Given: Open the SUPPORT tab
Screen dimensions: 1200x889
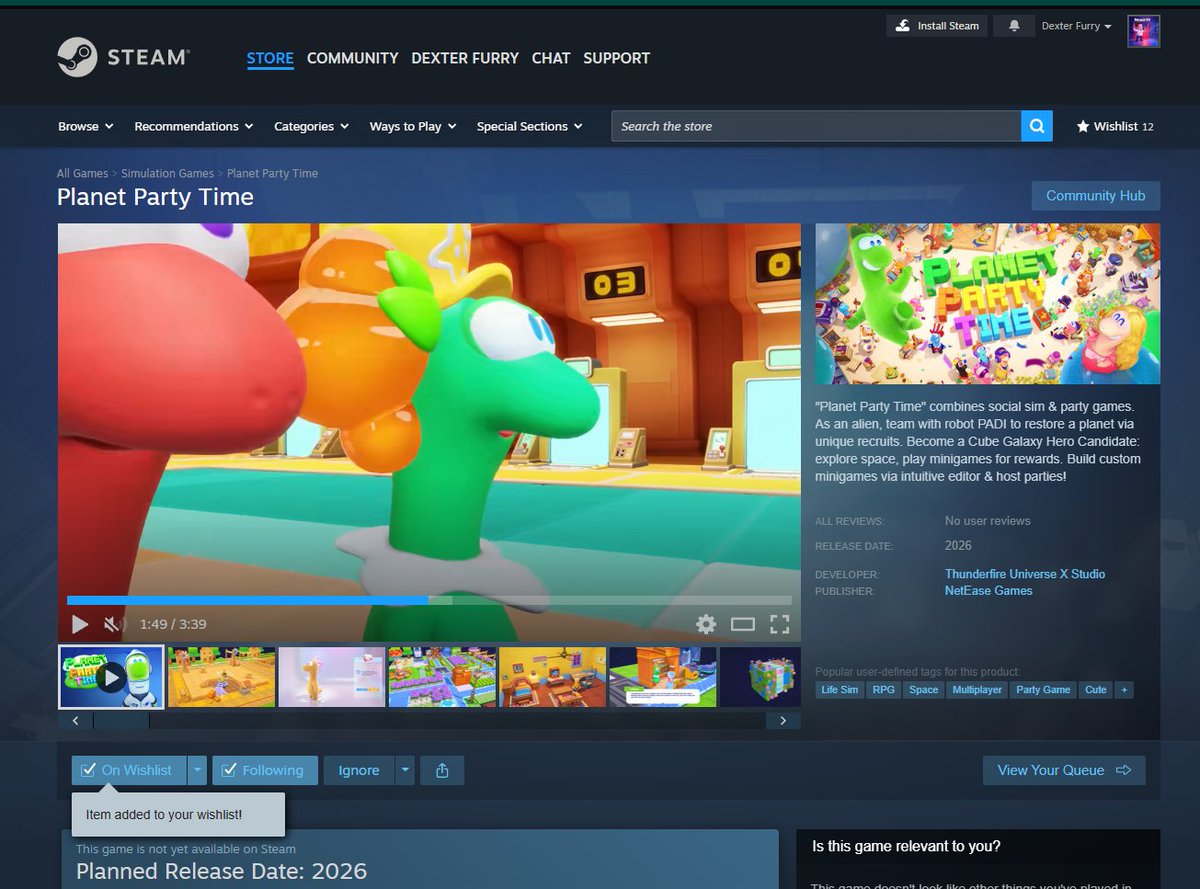Looking at the screenshot, I should 616,58.
